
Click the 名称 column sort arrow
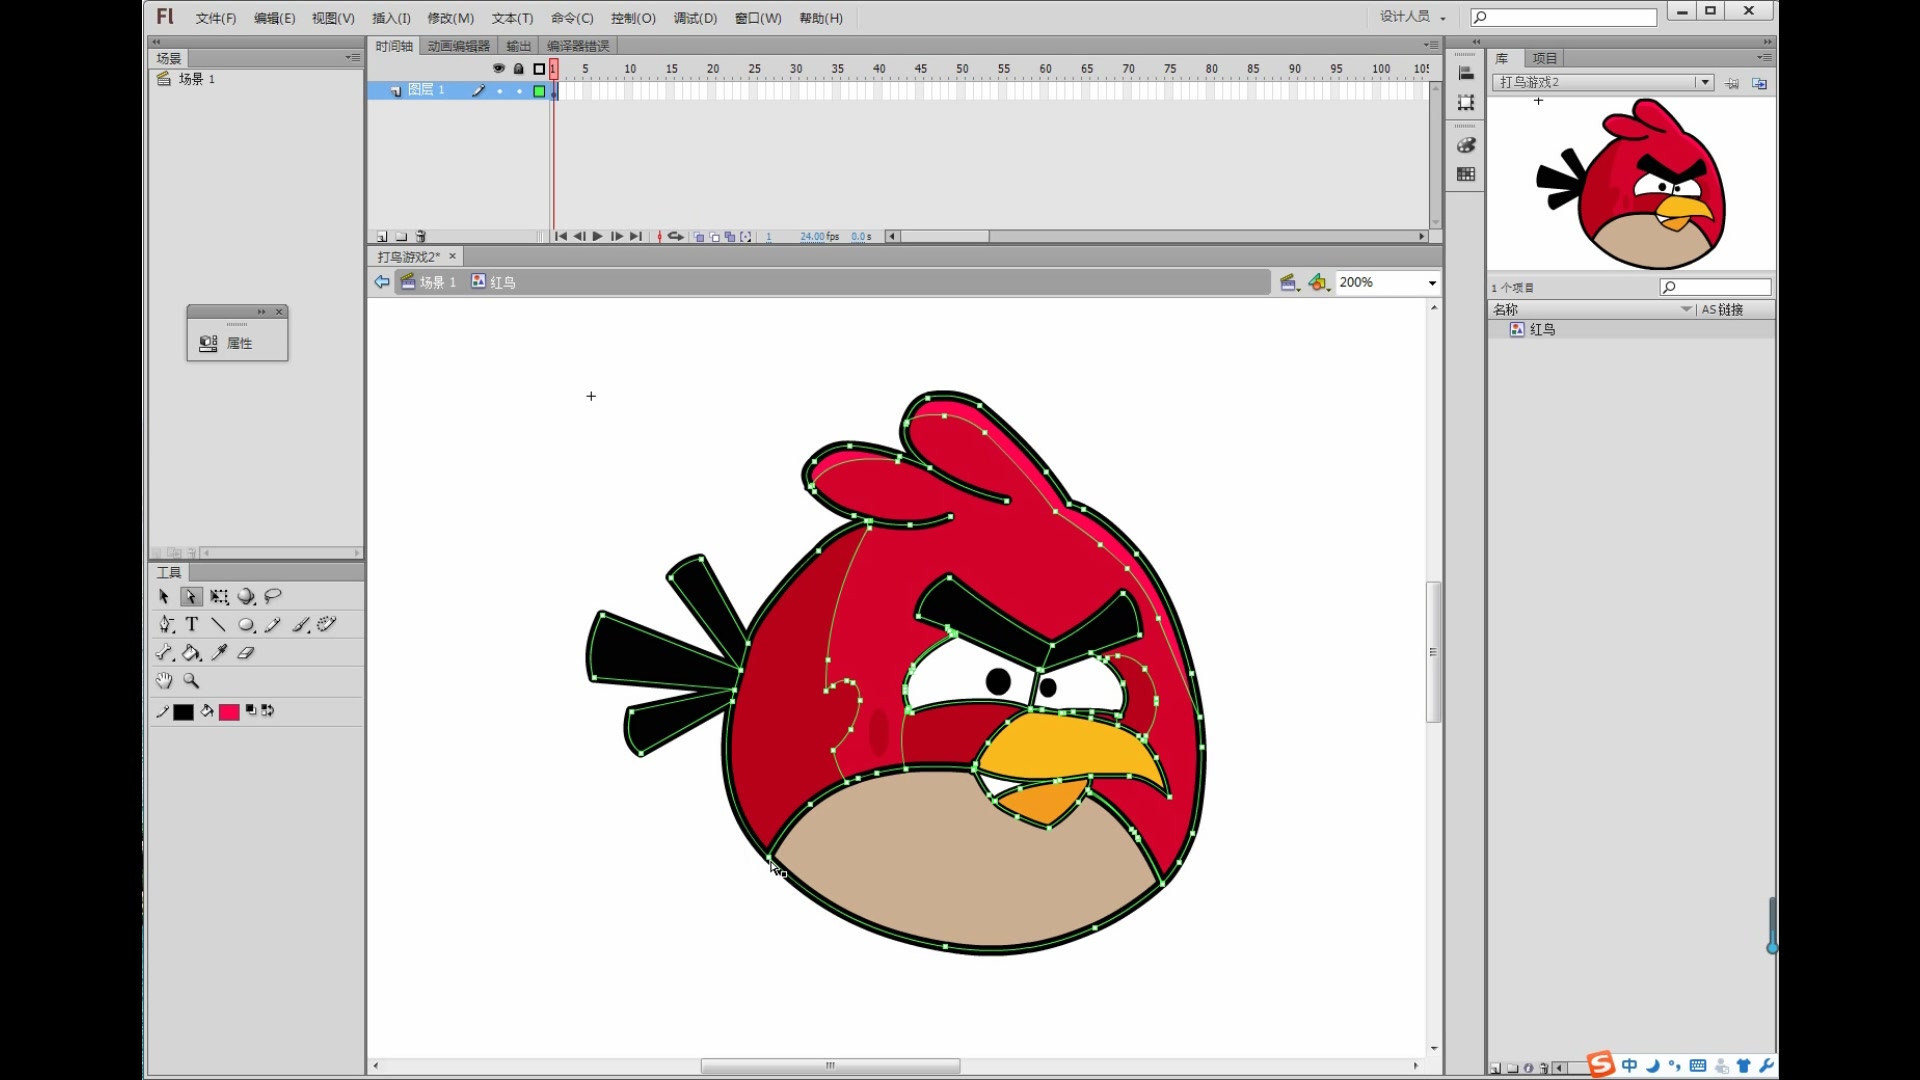(x=1686, y=309)
